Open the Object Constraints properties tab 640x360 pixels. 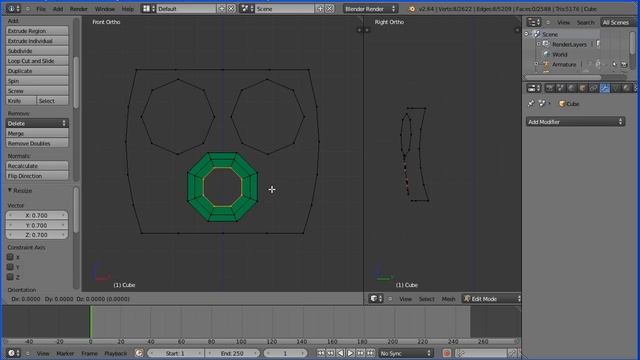coord(593,88)
